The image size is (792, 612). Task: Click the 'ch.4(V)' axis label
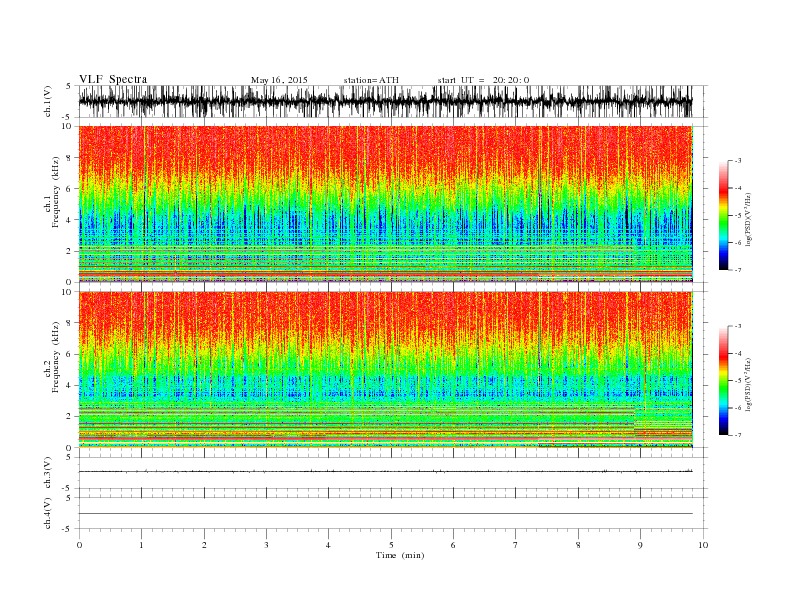(48, 513)
